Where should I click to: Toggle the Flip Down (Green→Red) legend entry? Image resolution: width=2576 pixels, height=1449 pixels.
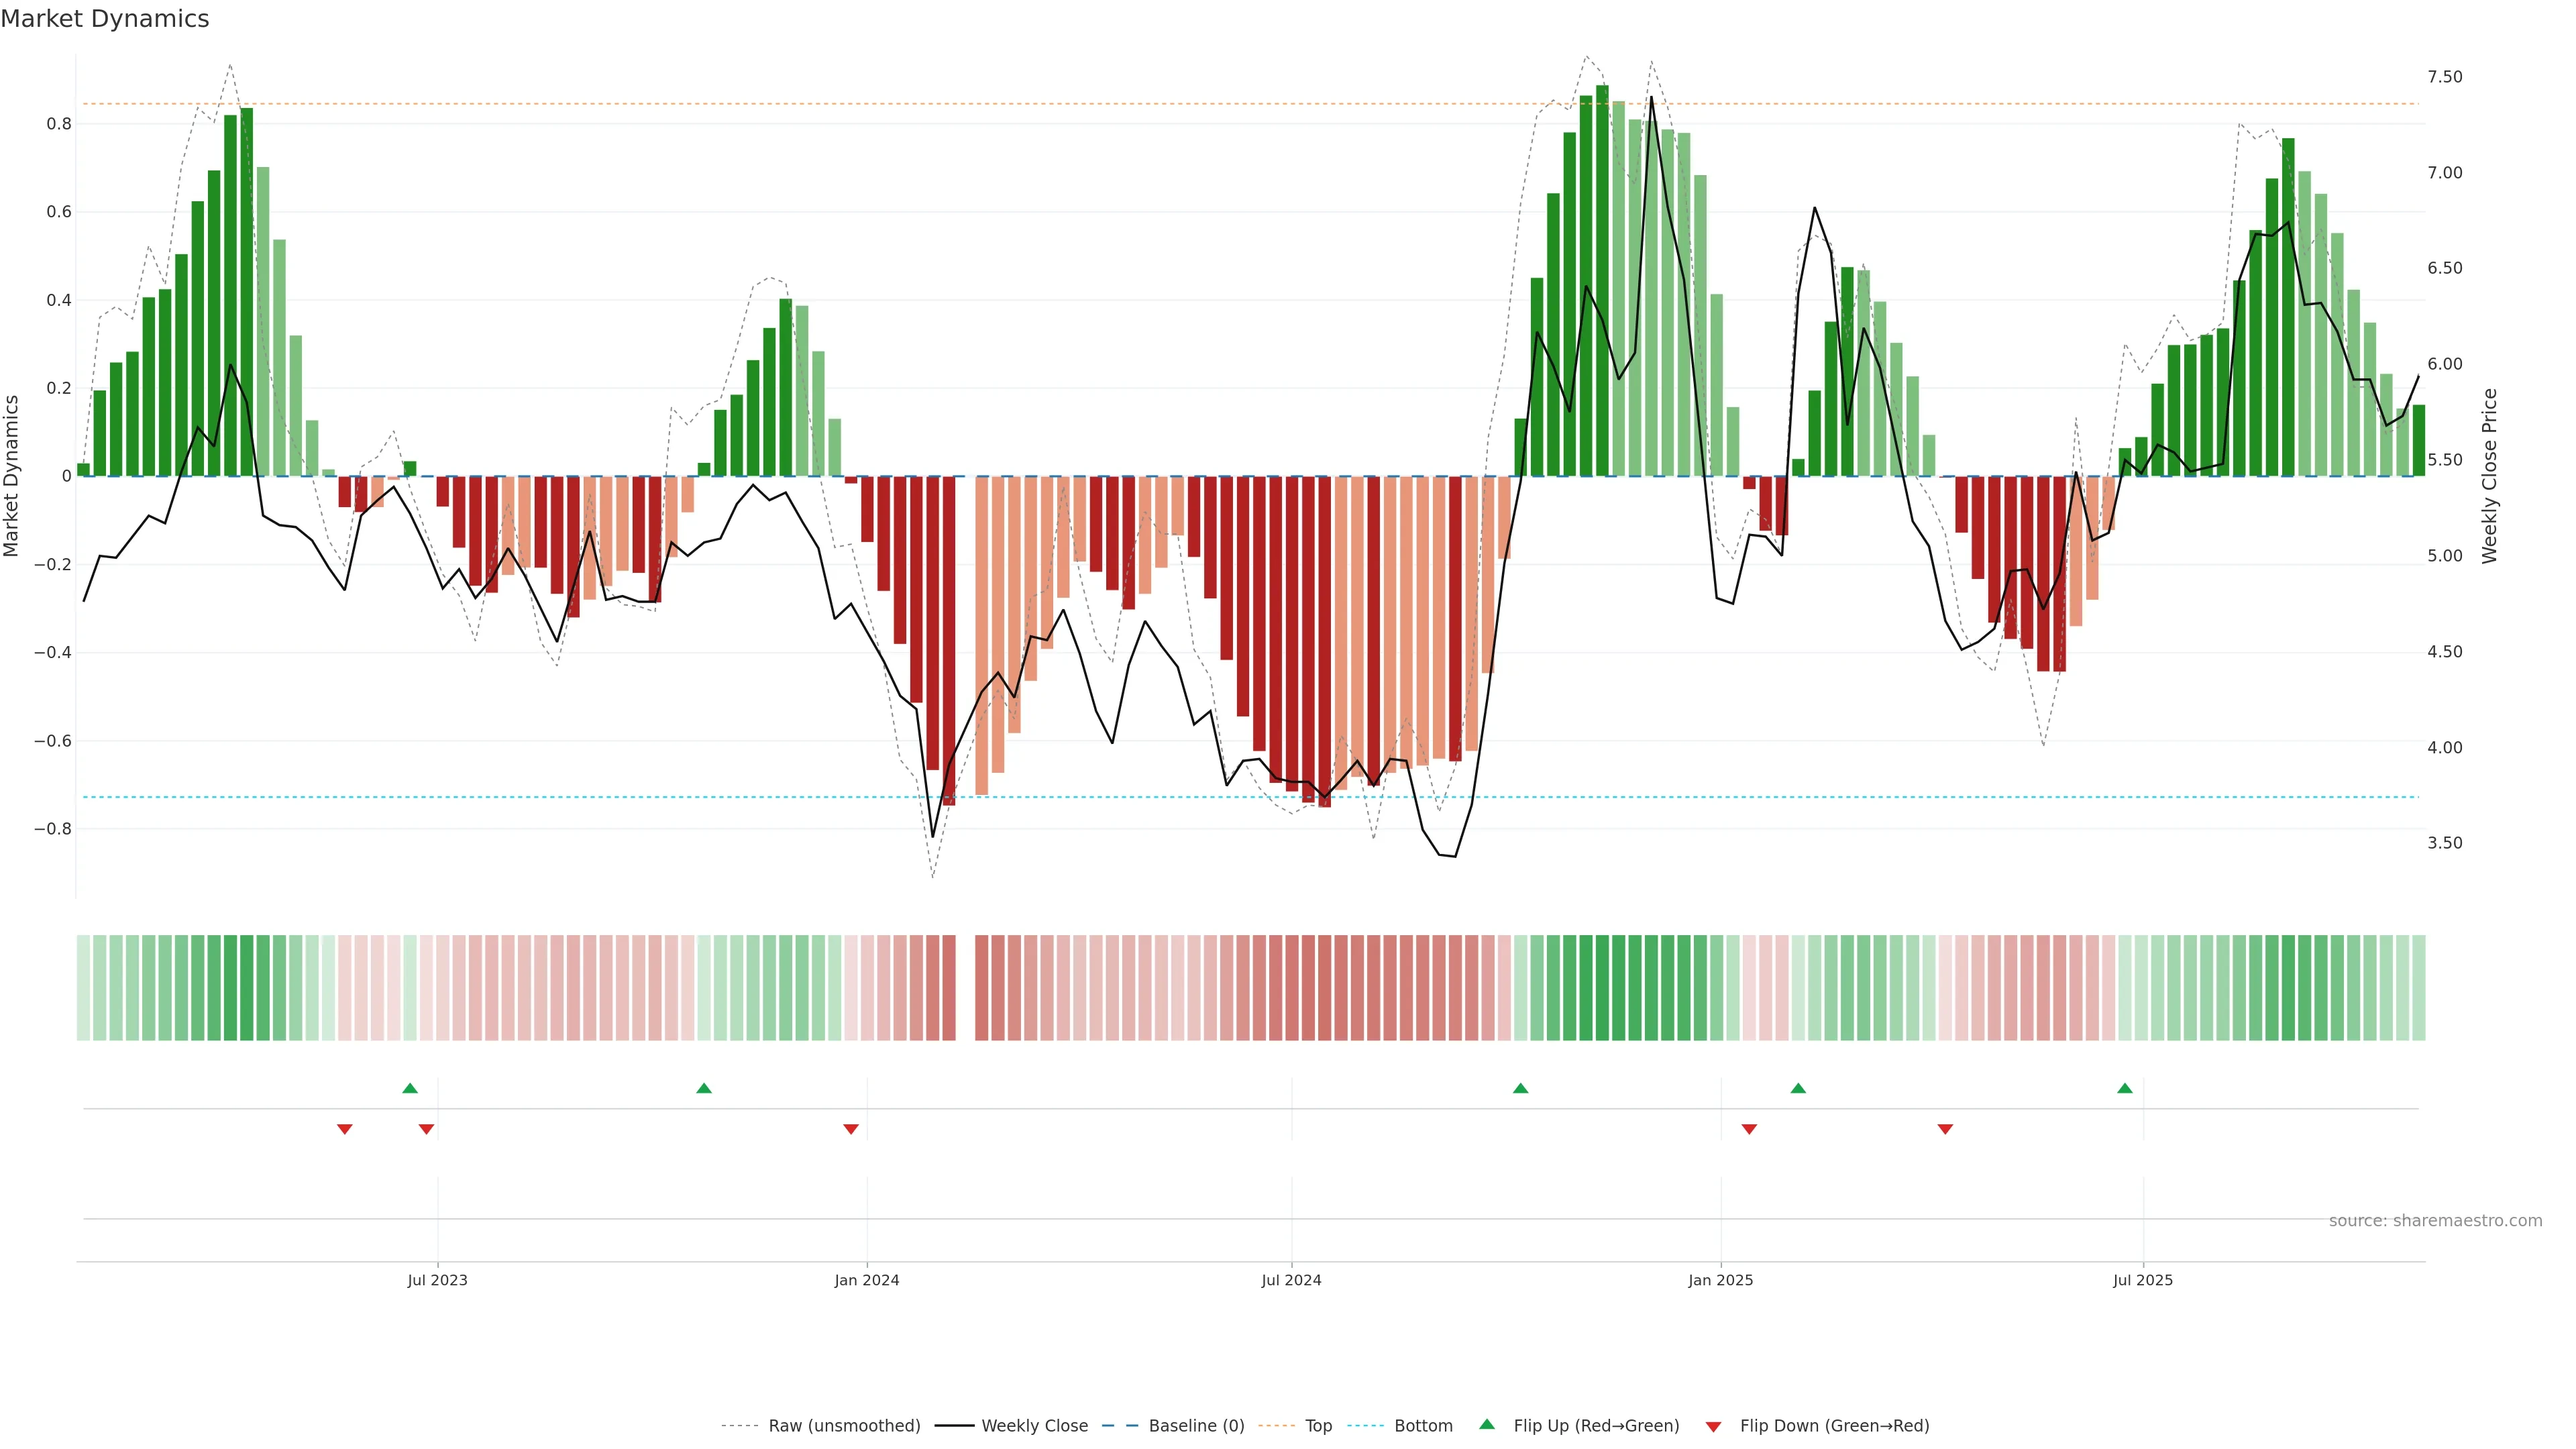click(1834, 1426)
